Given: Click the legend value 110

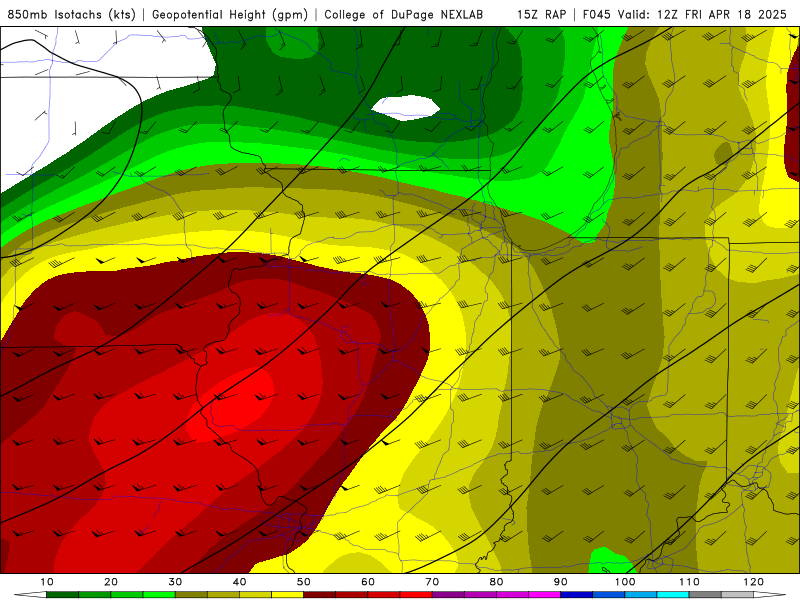Looking at the screenshot, I should (x=689, y=582).
